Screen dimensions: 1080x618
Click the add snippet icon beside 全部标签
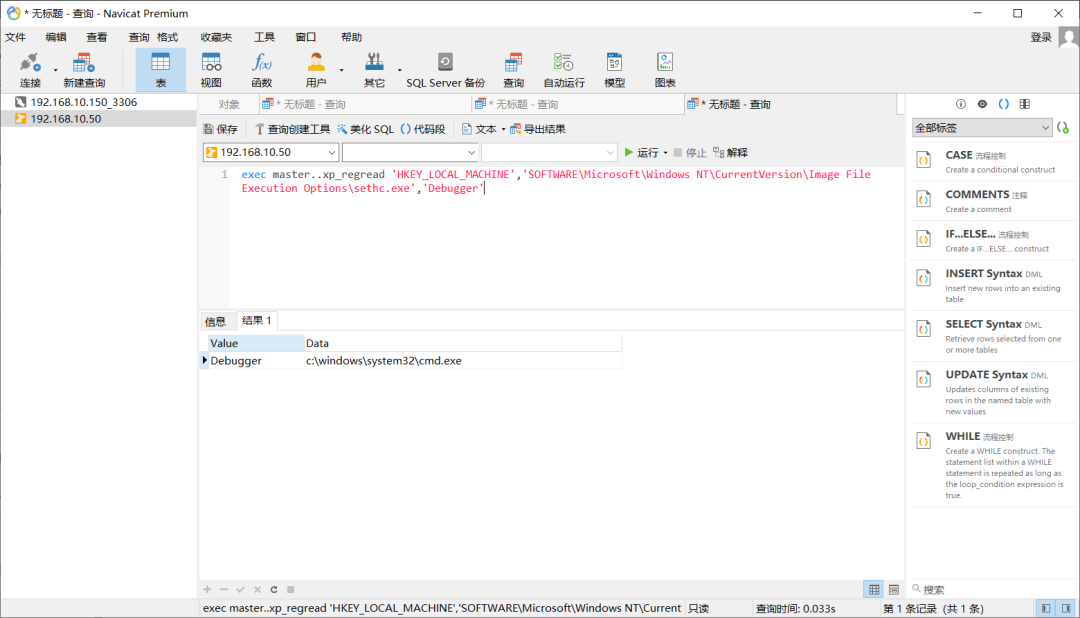click(x=1063, y=128)
